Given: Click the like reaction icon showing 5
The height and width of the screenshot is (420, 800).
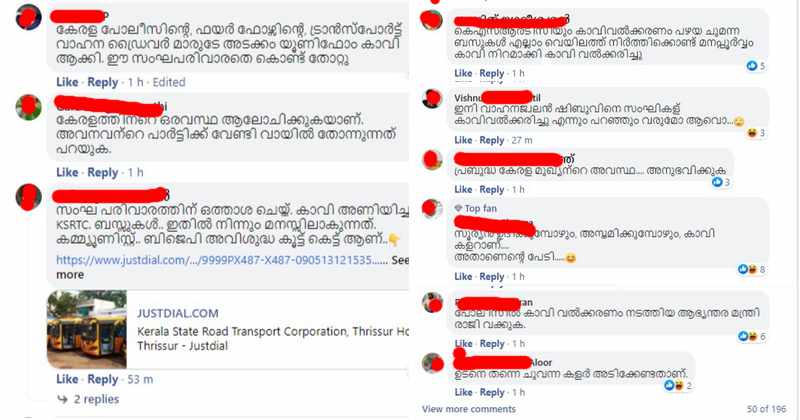Looking at the screenshot, I should click(752, 65).
